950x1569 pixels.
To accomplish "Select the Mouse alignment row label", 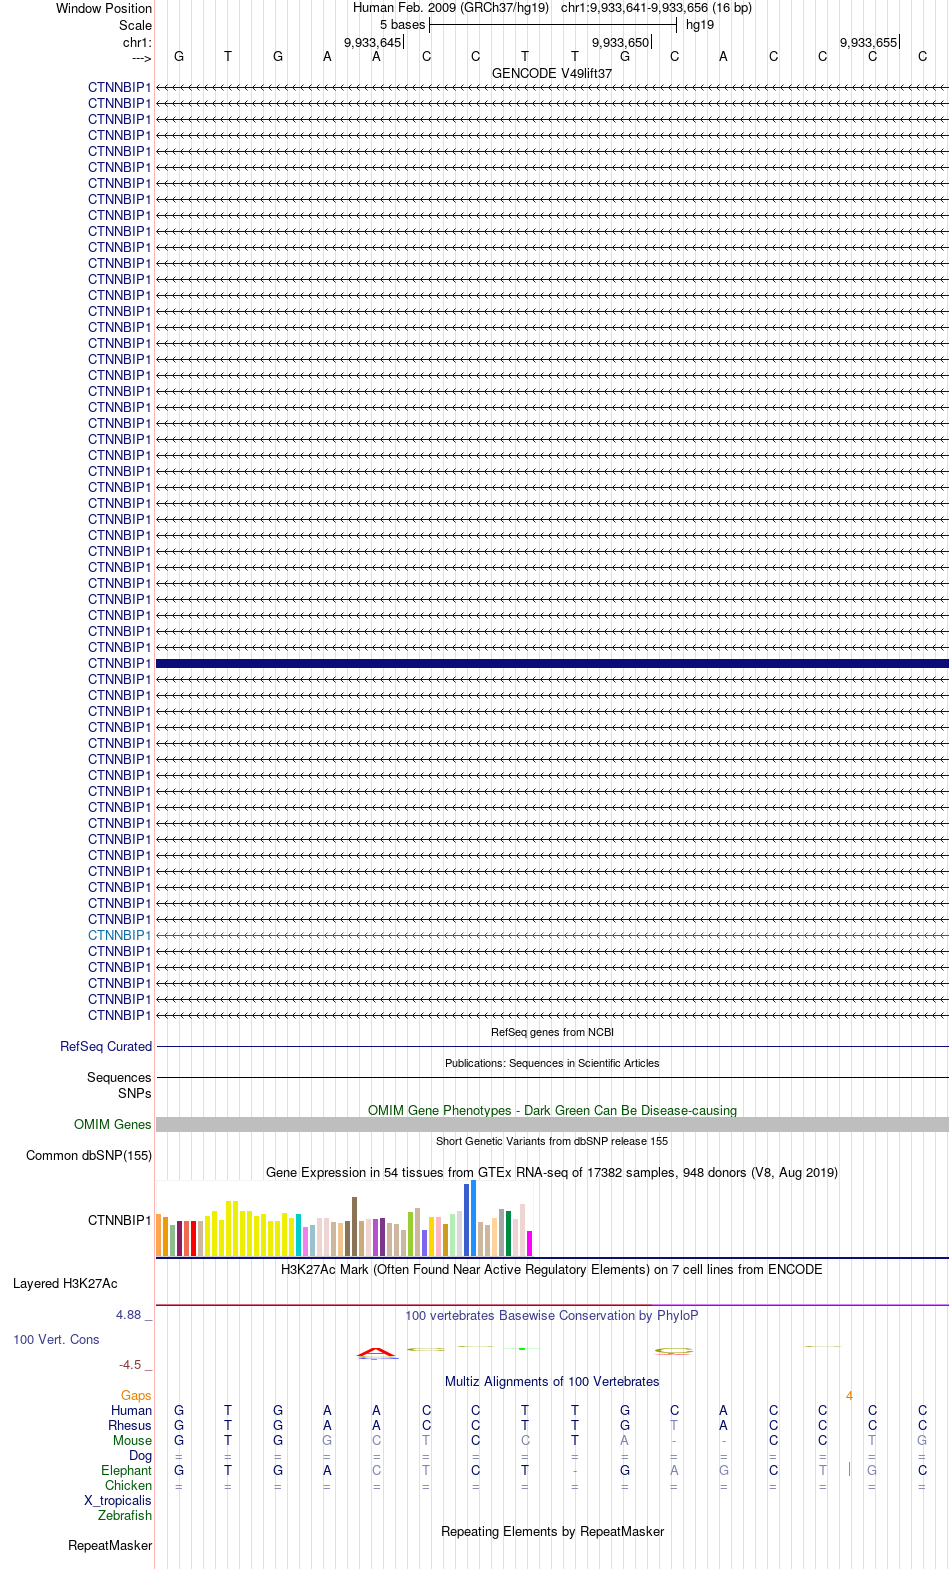I will click(132, 1440).
